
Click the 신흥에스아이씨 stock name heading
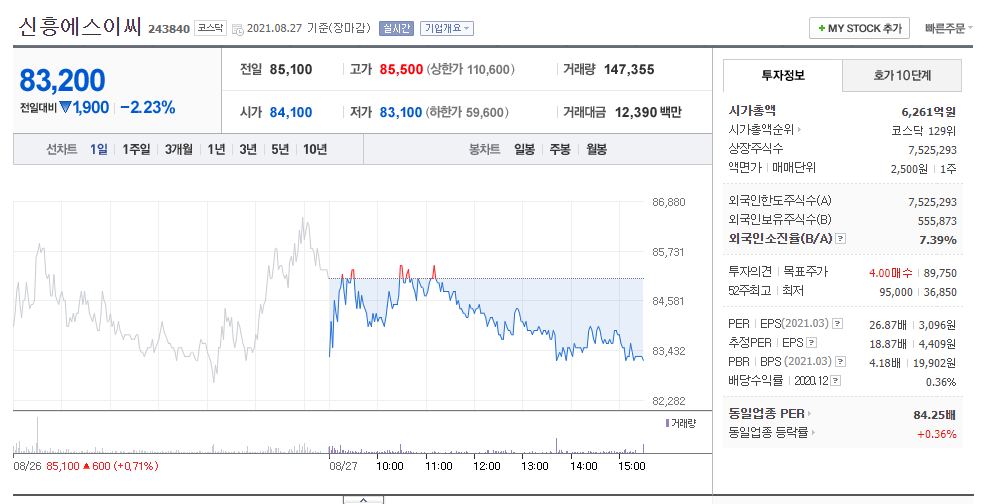80,27
